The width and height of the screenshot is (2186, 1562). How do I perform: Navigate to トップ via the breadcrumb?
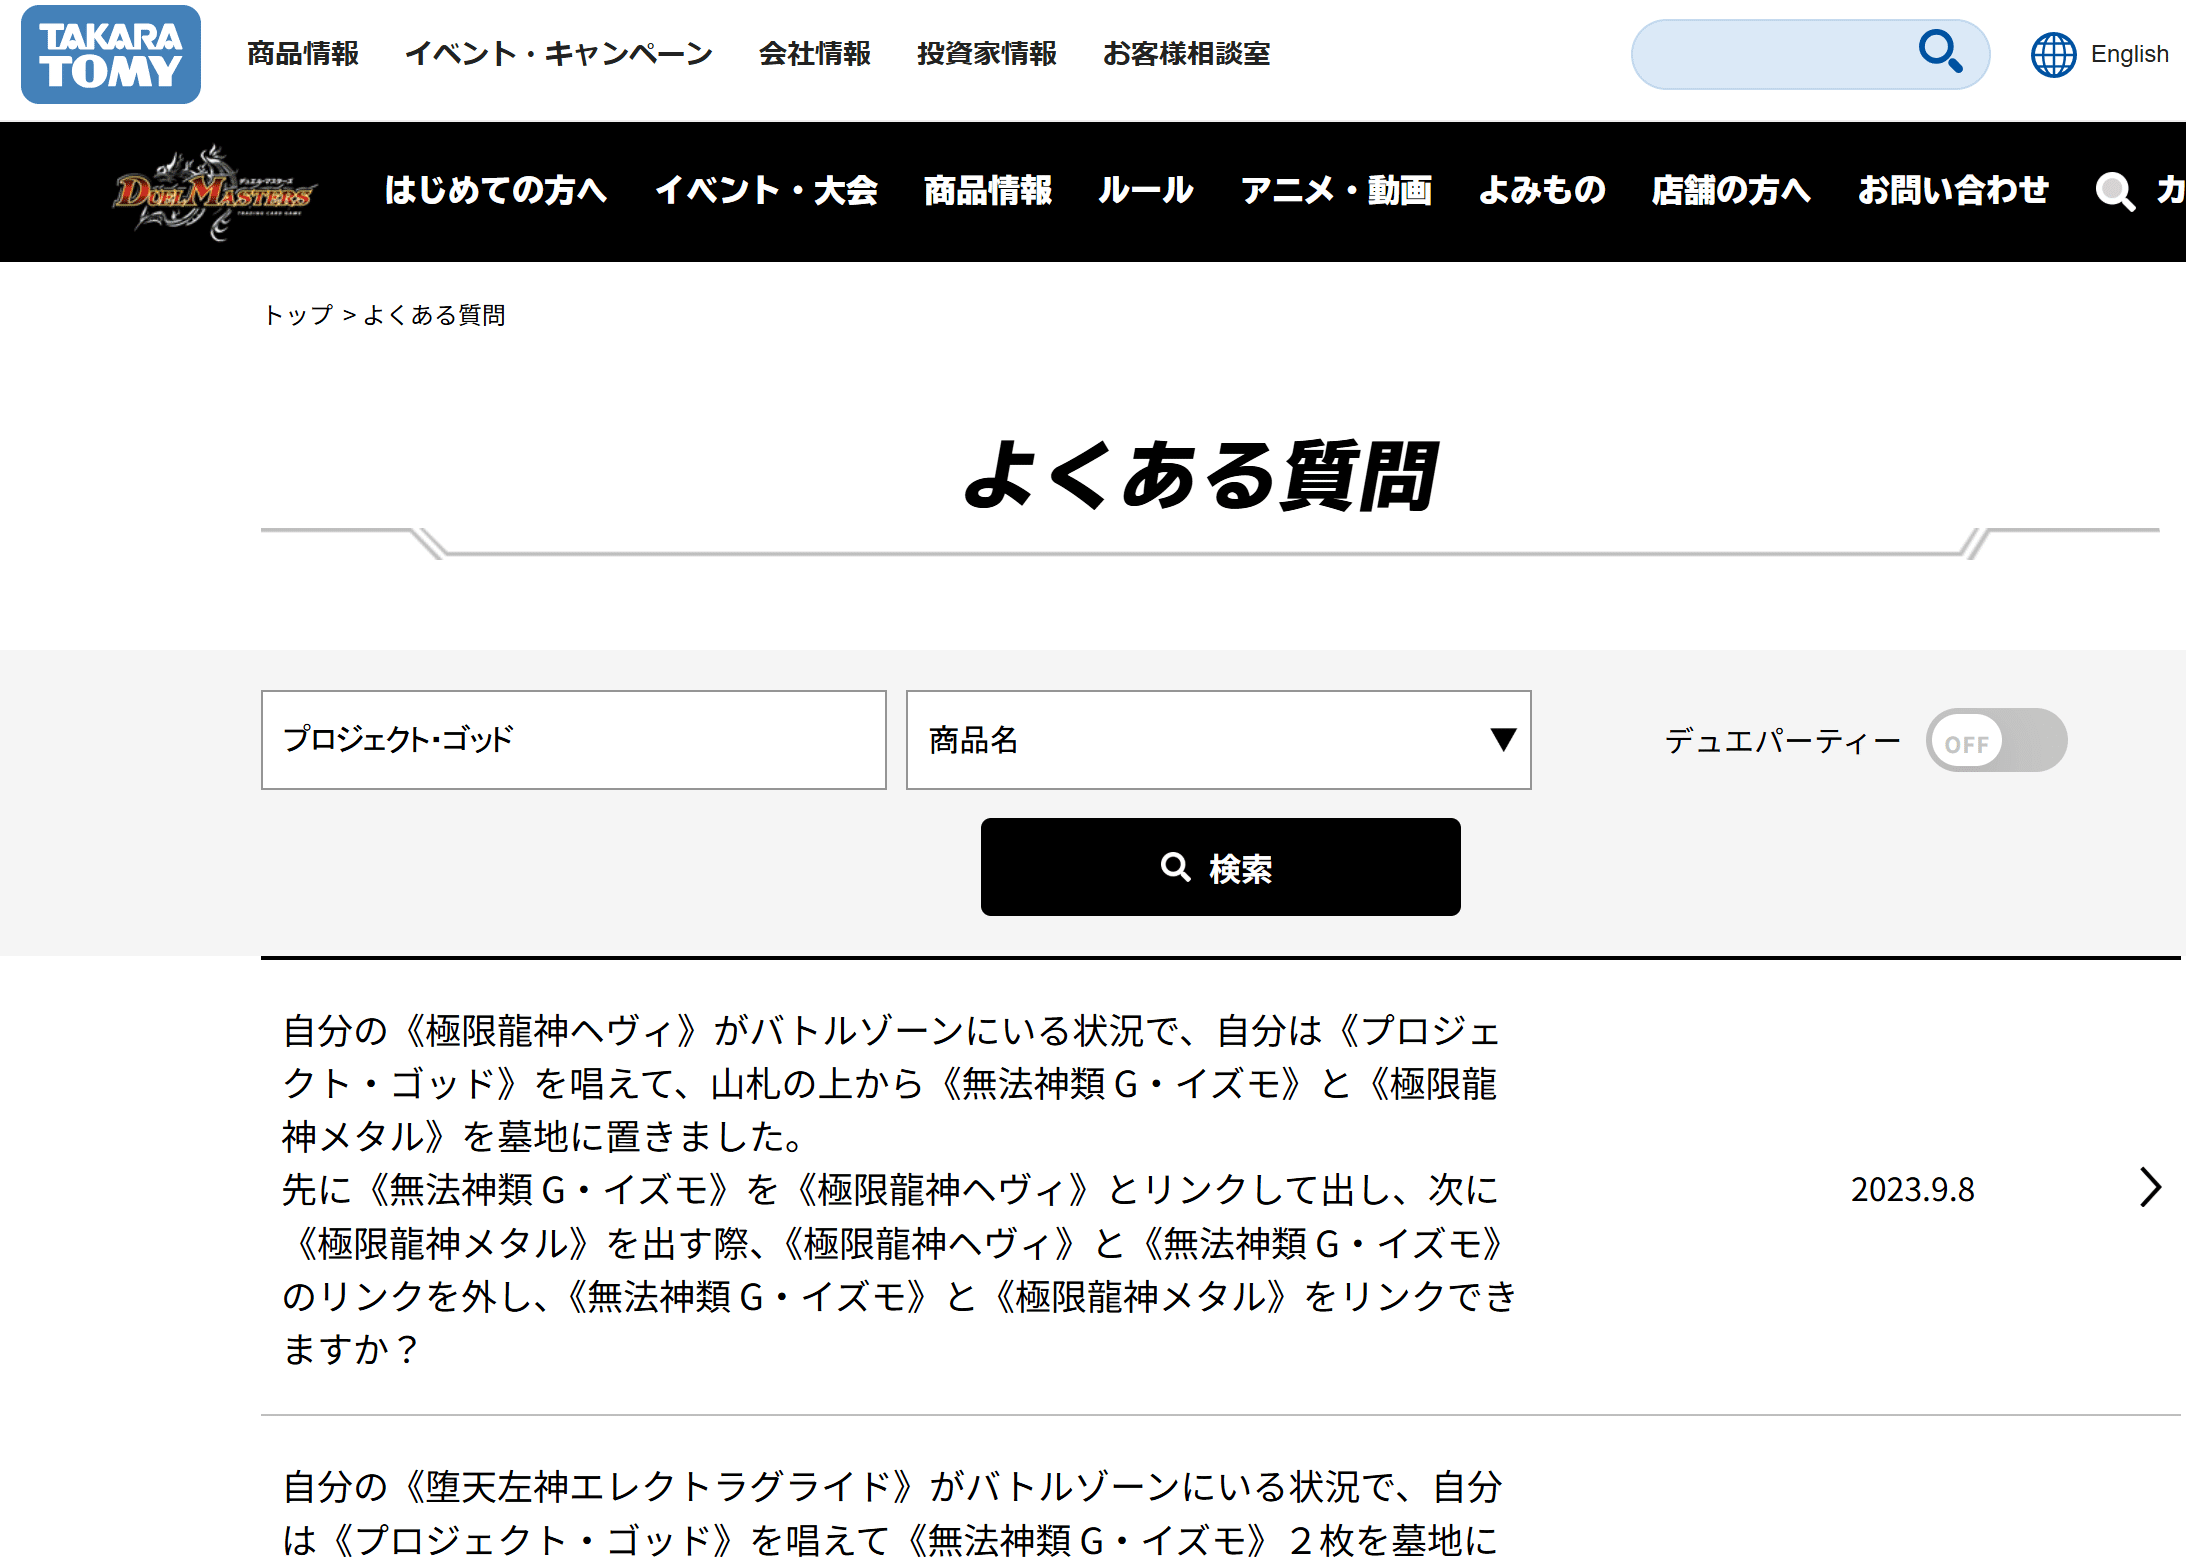click(x=297, y=314)
